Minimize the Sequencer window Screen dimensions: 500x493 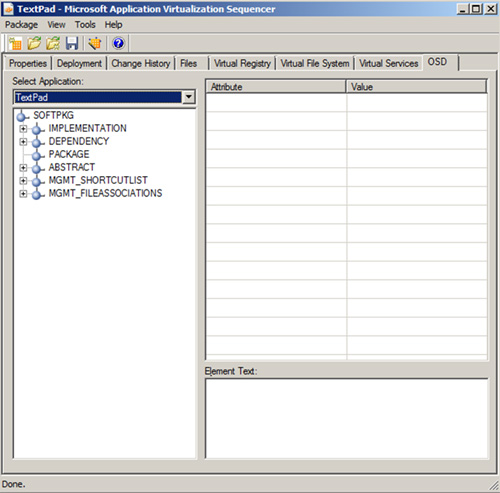click(x=462, y=9)
